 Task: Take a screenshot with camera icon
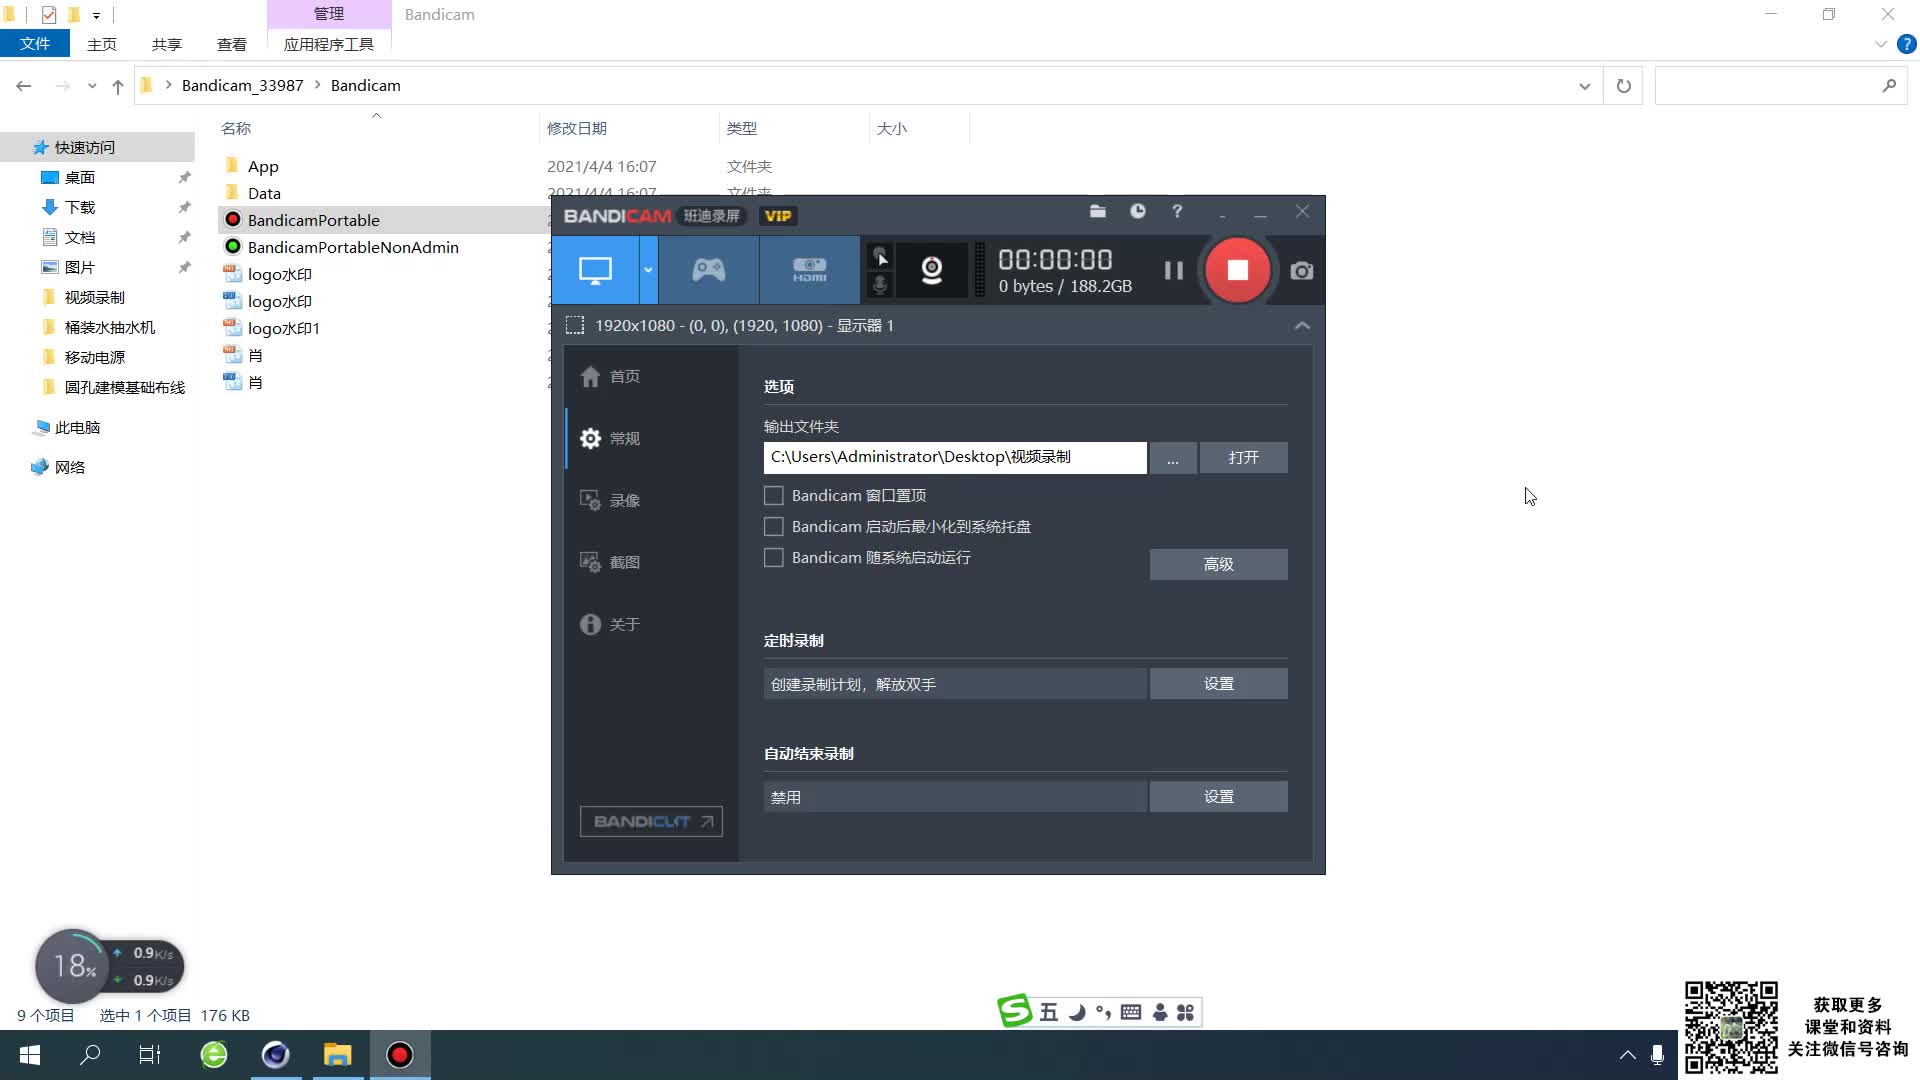click(x=1302, y=271)
